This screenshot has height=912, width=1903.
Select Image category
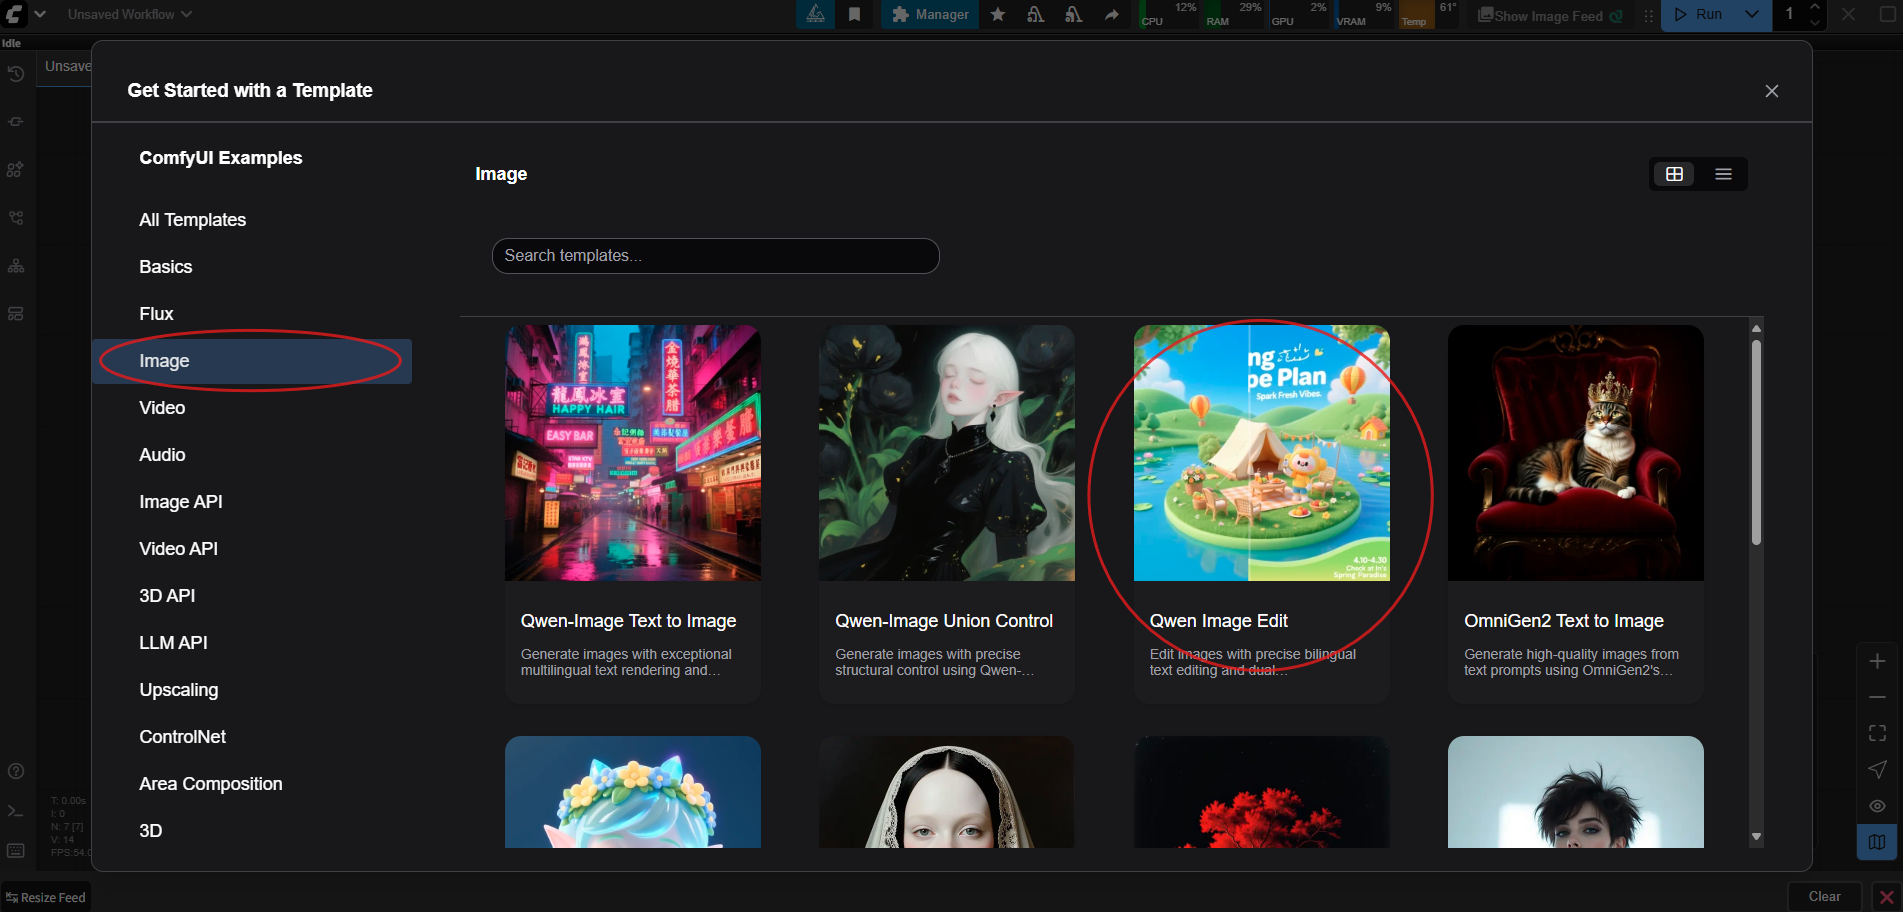click(252, 361)
